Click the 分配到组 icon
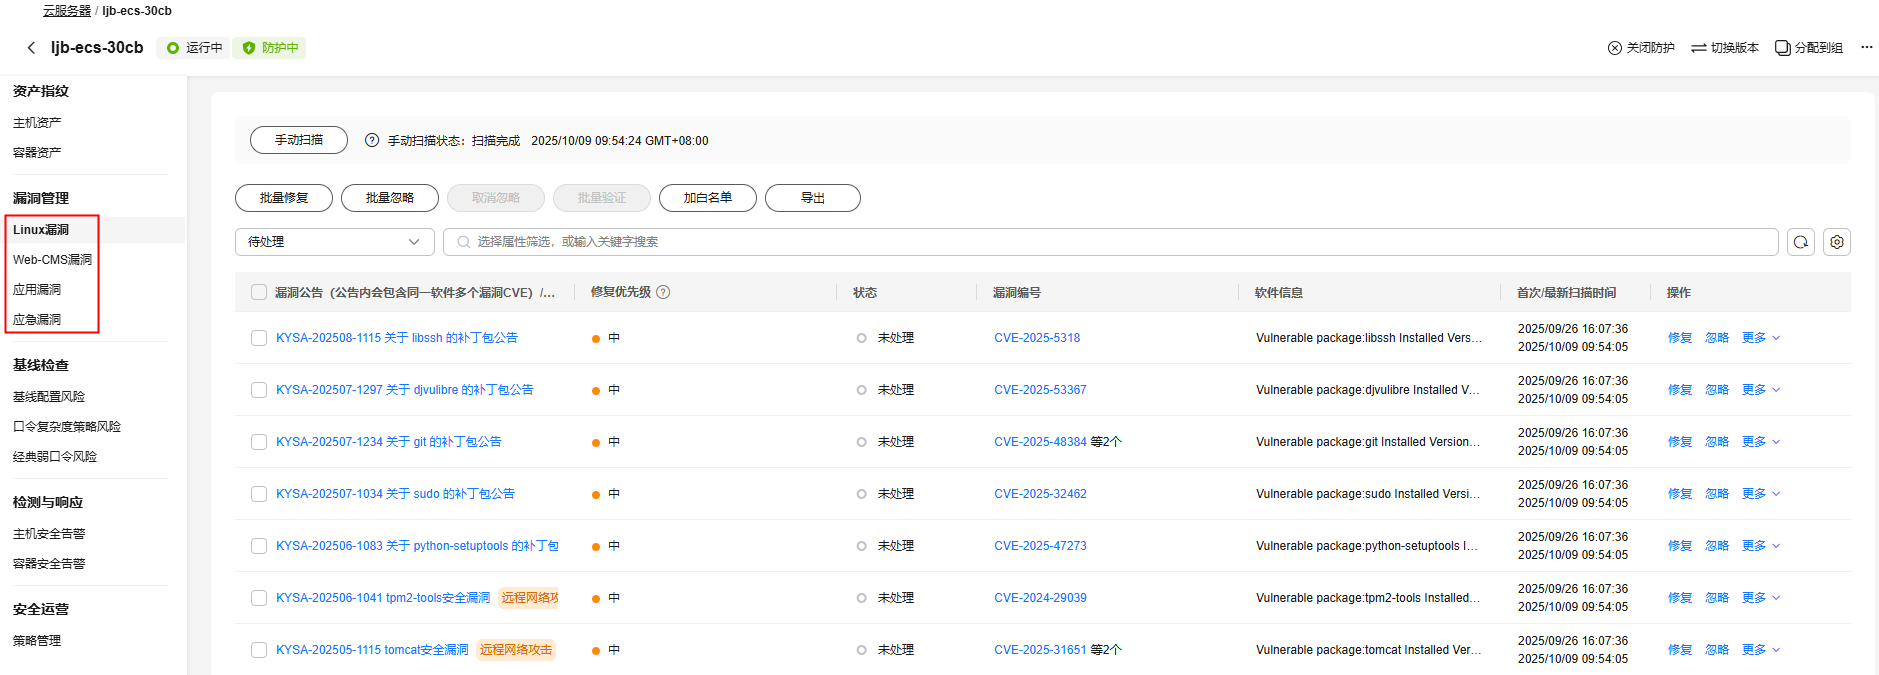Viewport: 1879px width, 675px height. coord(1782,48)
